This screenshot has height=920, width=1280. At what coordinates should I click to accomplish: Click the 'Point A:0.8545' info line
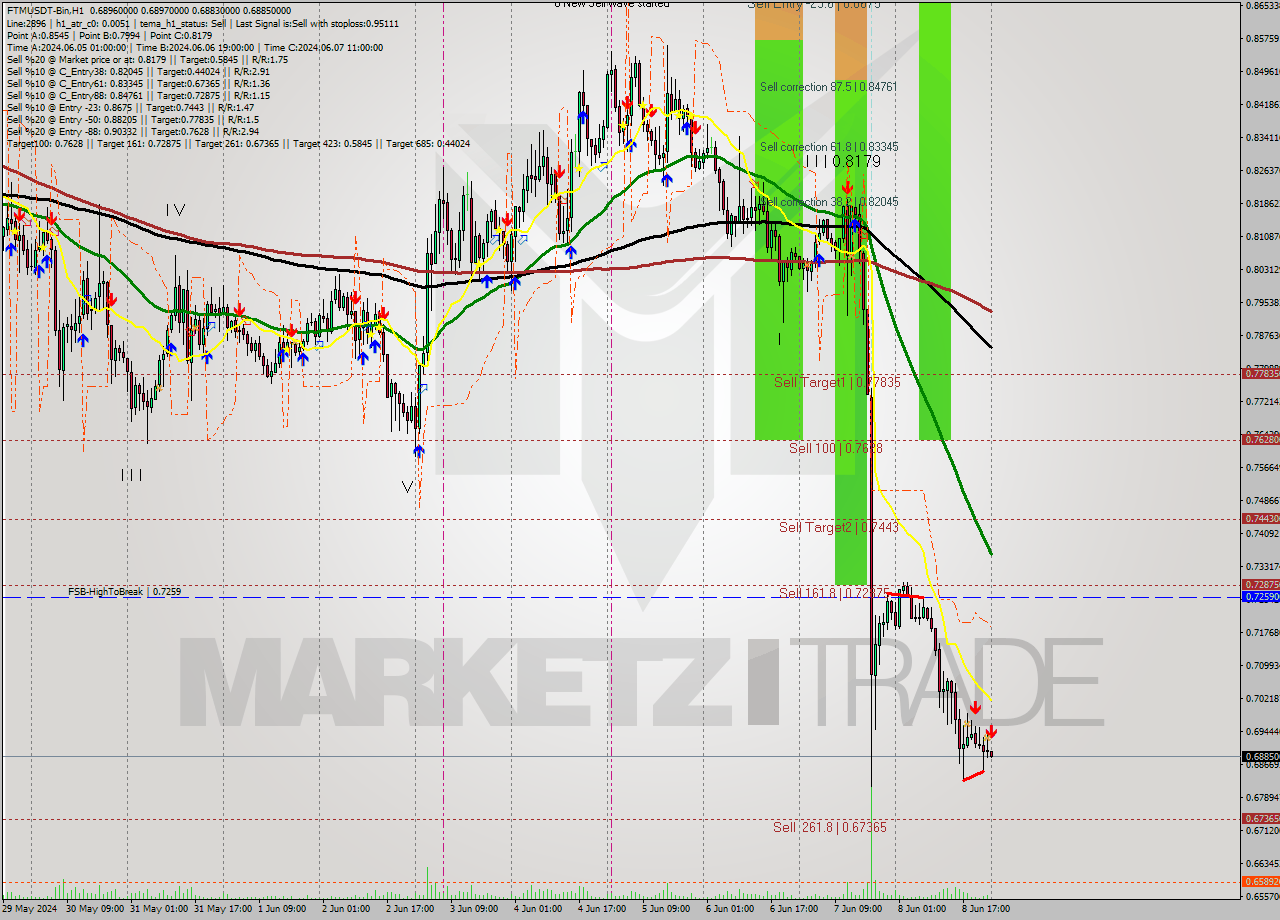[x=108, y=34]
